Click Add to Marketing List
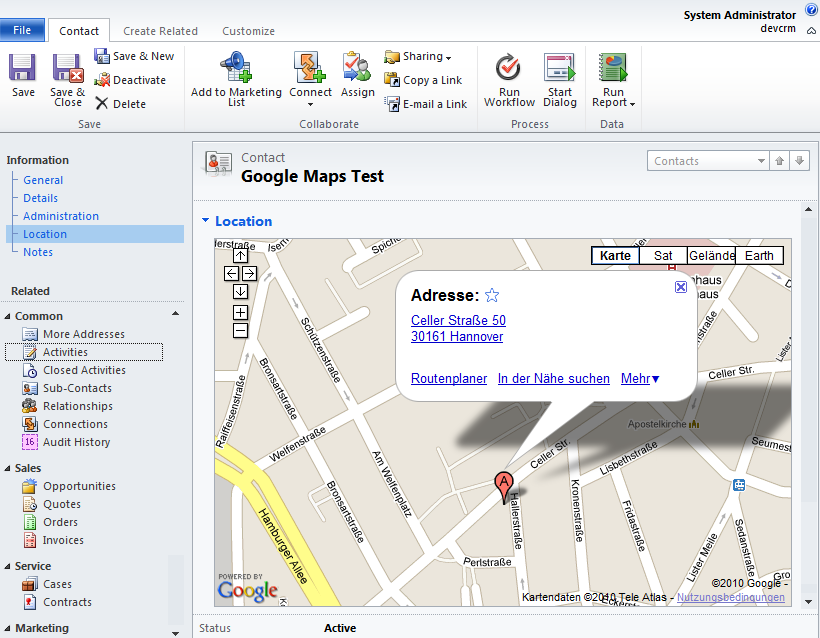The width and height of the screenshot is (820, 638). (x=233, y=78)
